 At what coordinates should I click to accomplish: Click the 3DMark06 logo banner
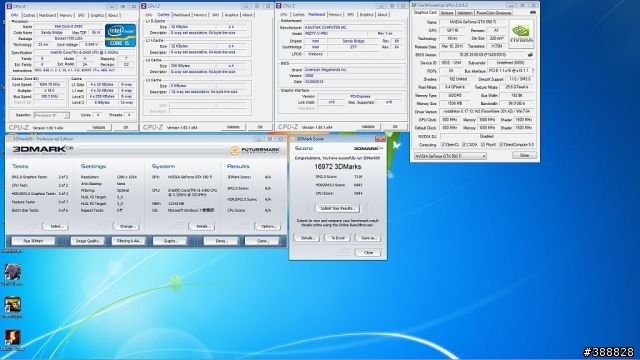42,149
